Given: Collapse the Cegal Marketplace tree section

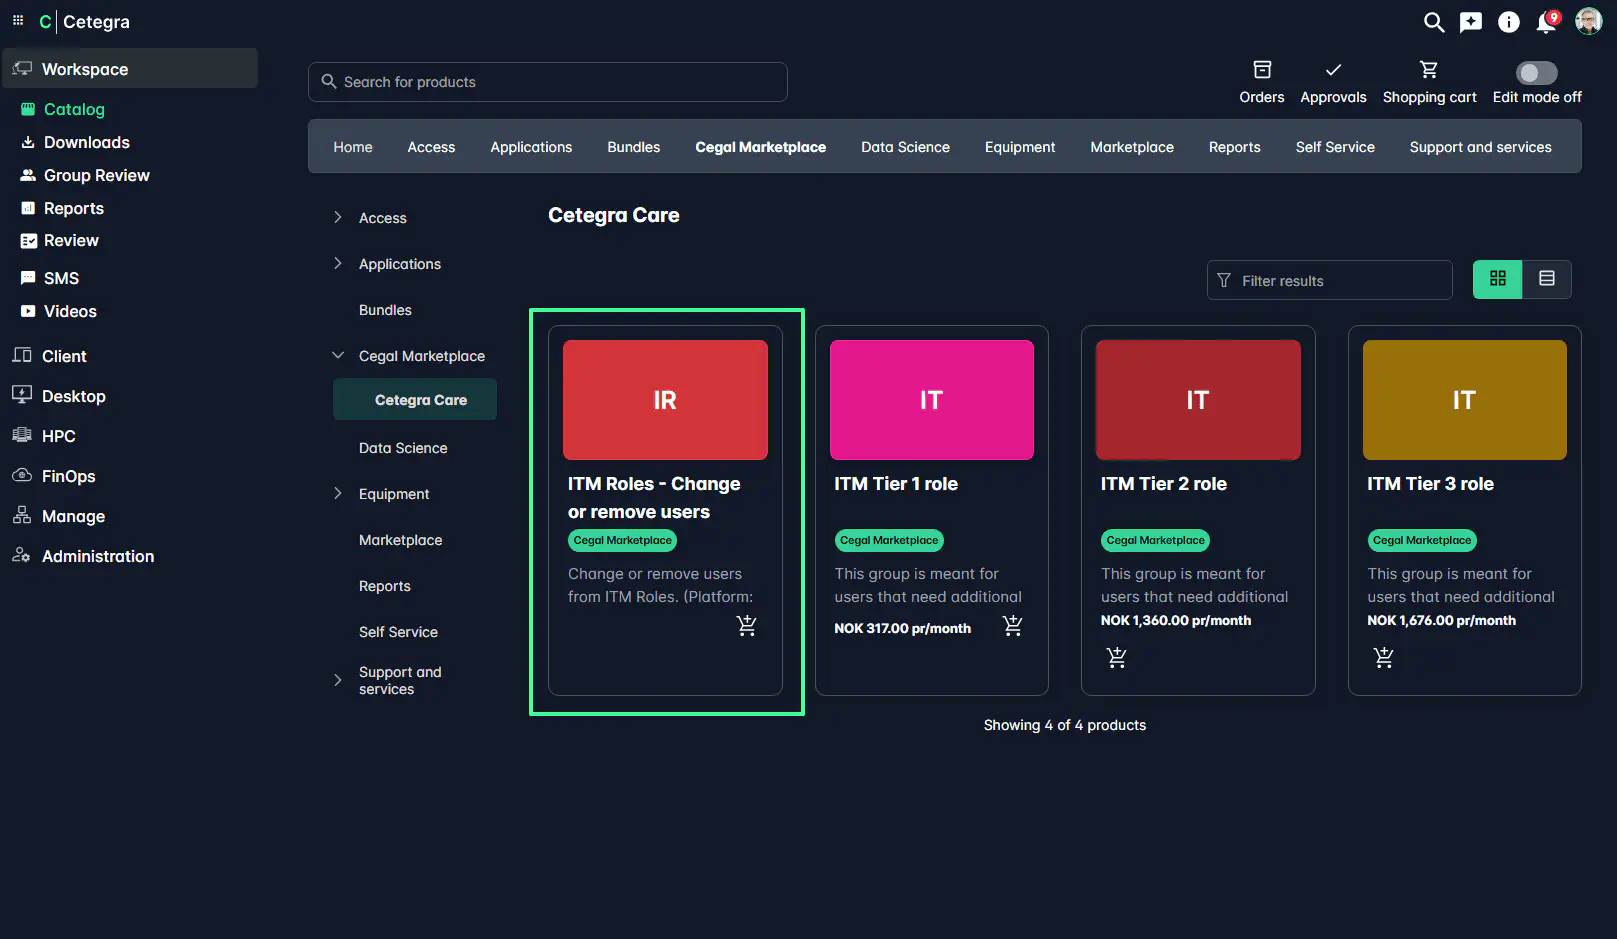Looking at the screenshot, I should [338, 356].
